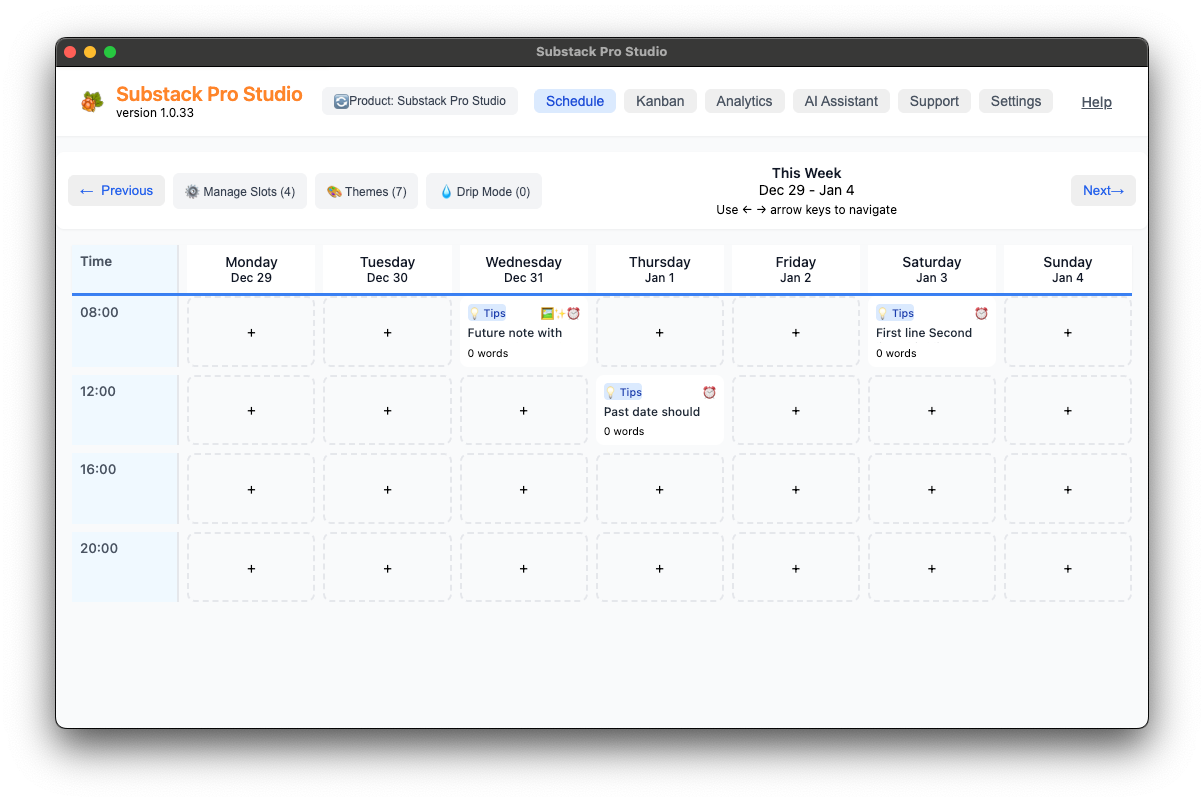Click the Product: Substack Pro Studio button
Viewport: 1204px width, 802px height.
420,101
